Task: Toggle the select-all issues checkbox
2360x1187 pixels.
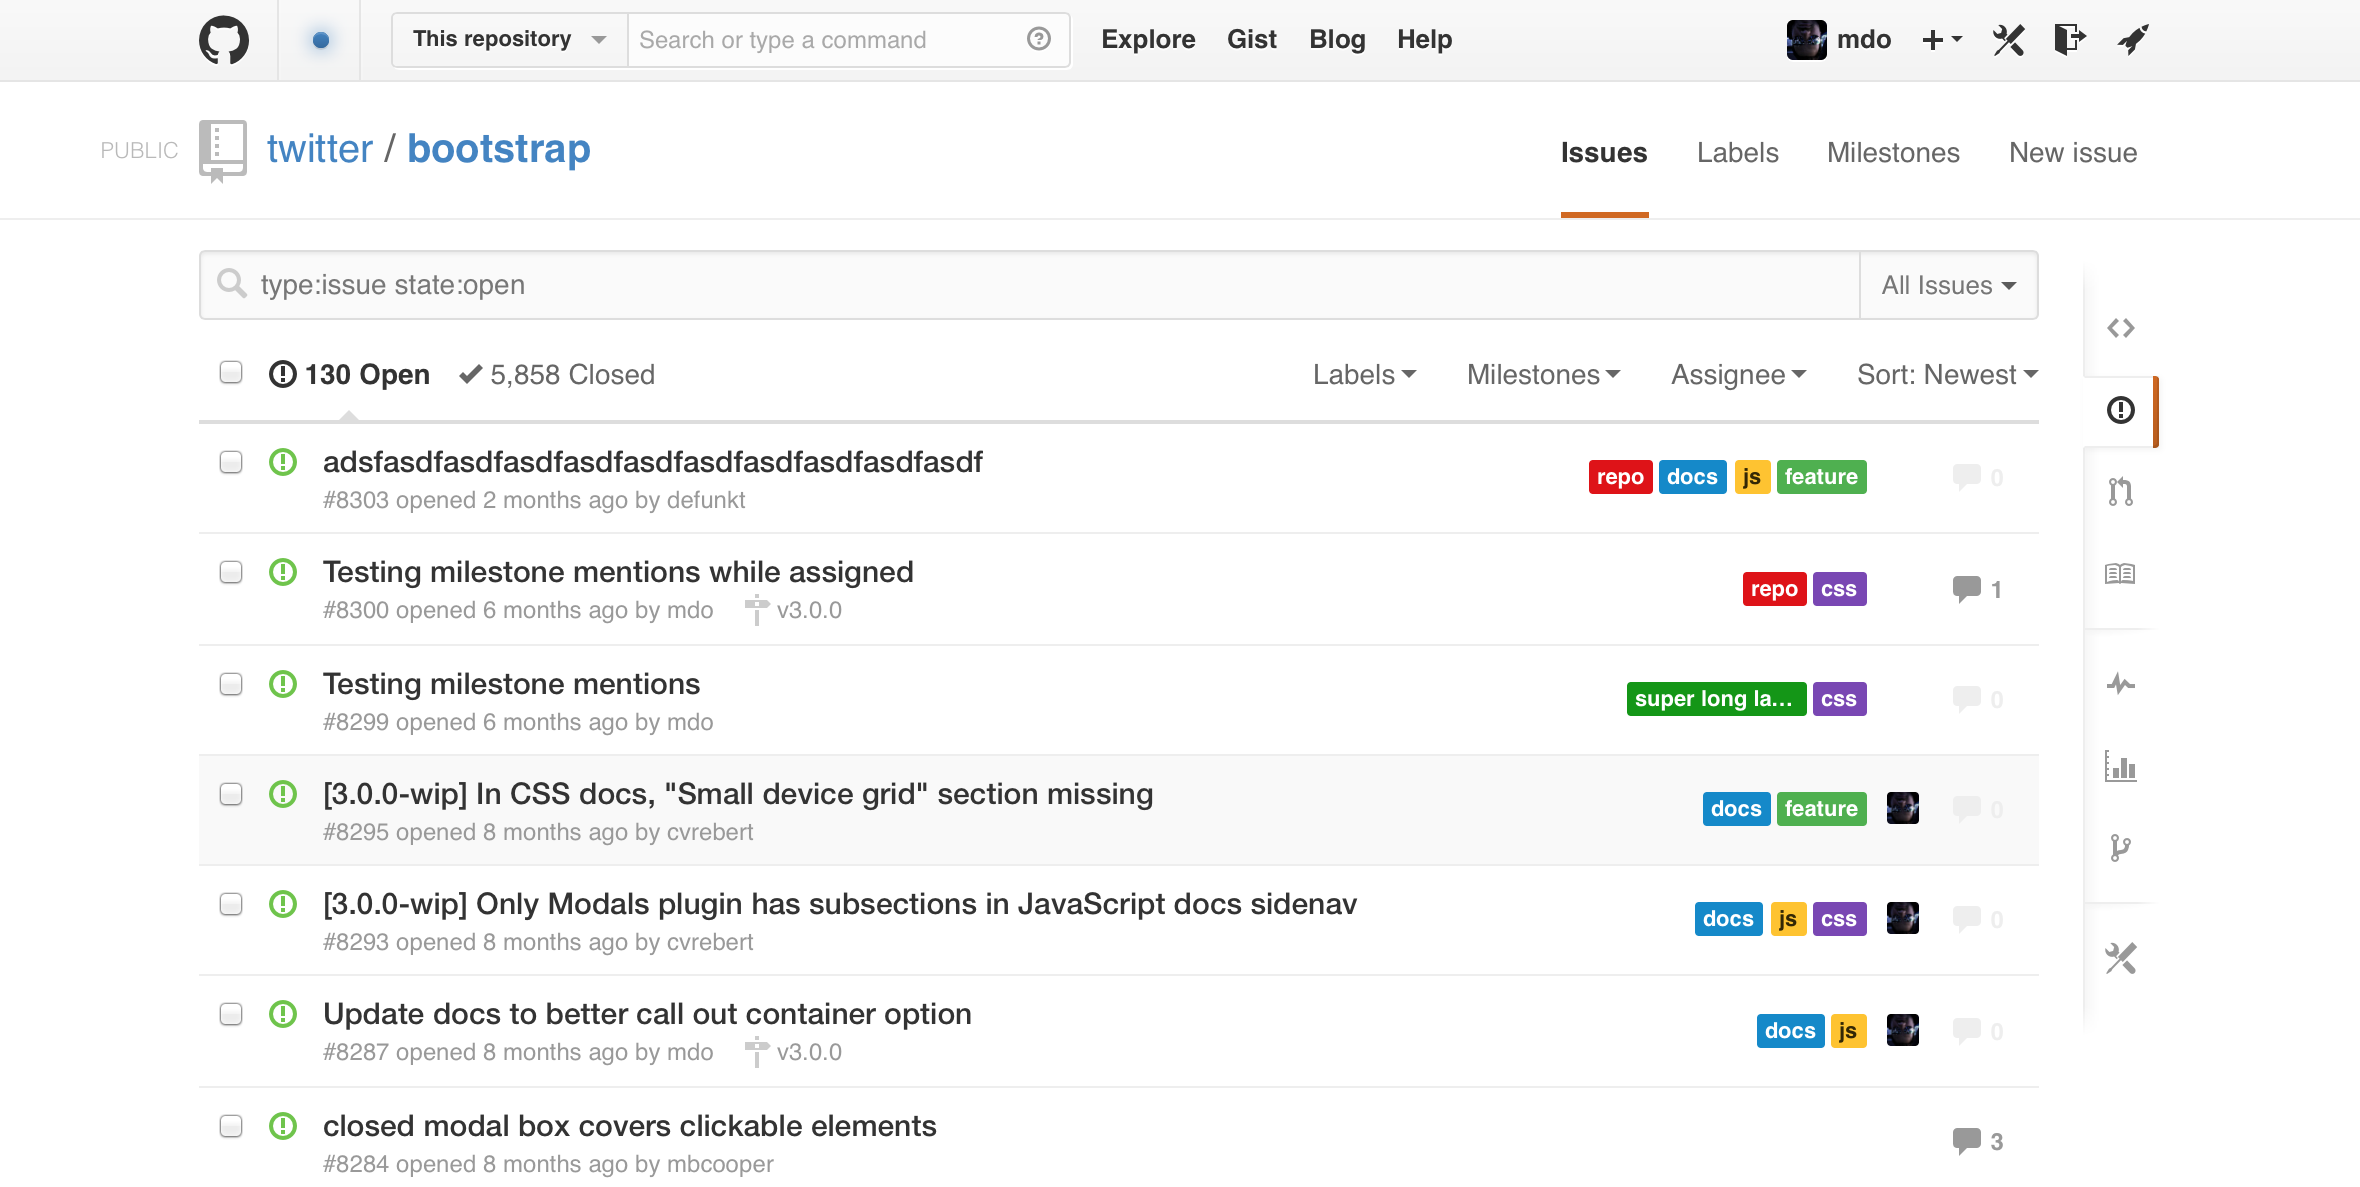Action: (231, 372)
